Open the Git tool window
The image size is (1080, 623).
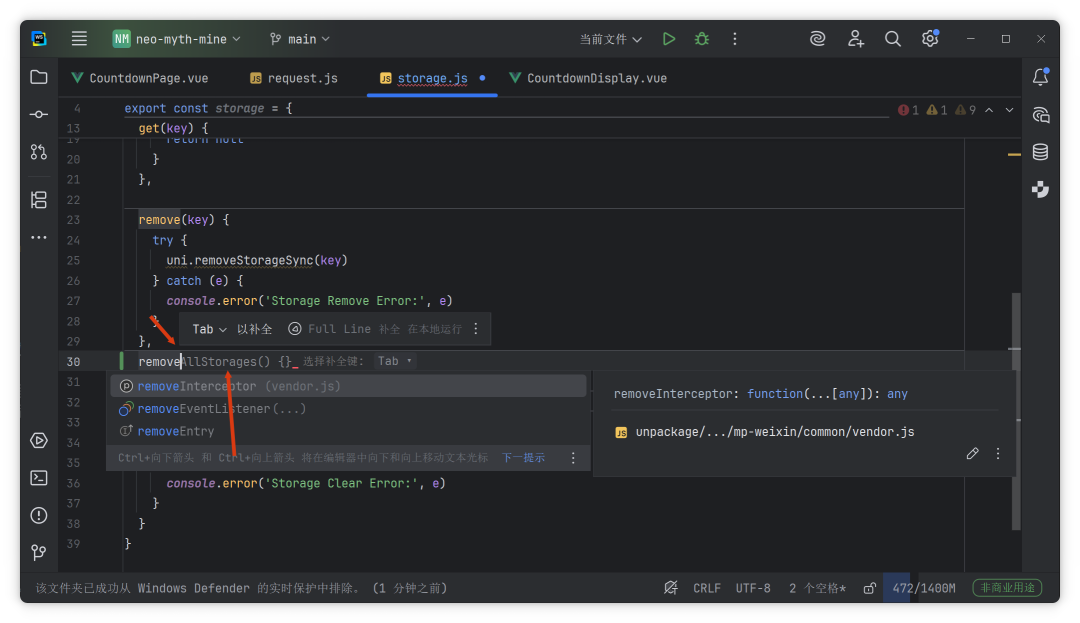(x=39, y=552)
